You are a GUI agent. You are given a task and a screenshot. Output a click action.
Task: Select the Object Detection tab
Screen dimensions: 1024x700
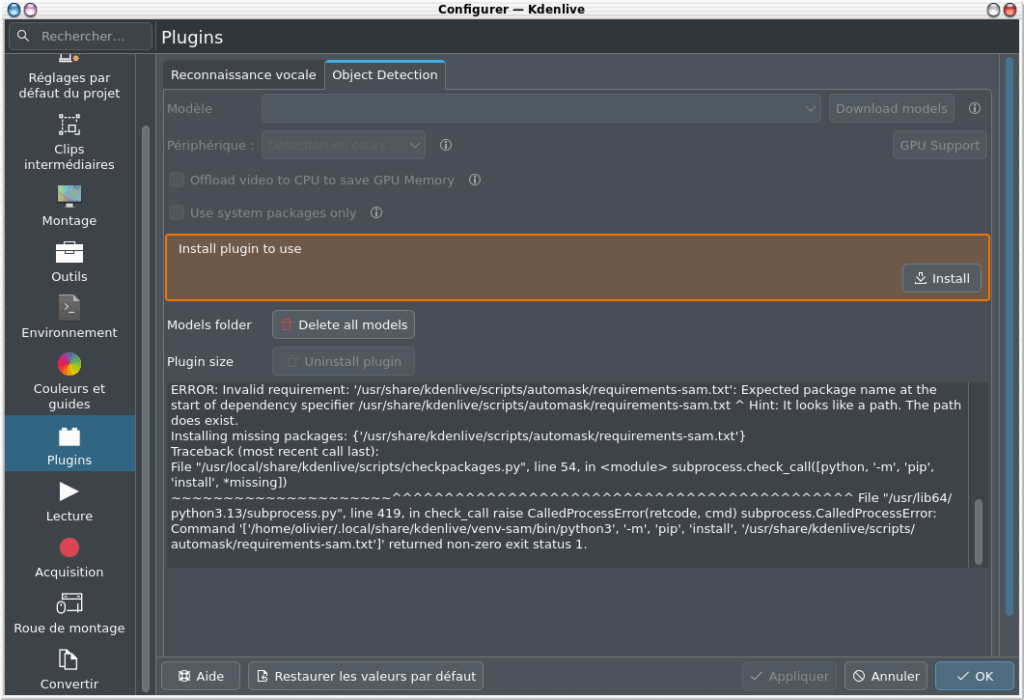tap(385, 75)
